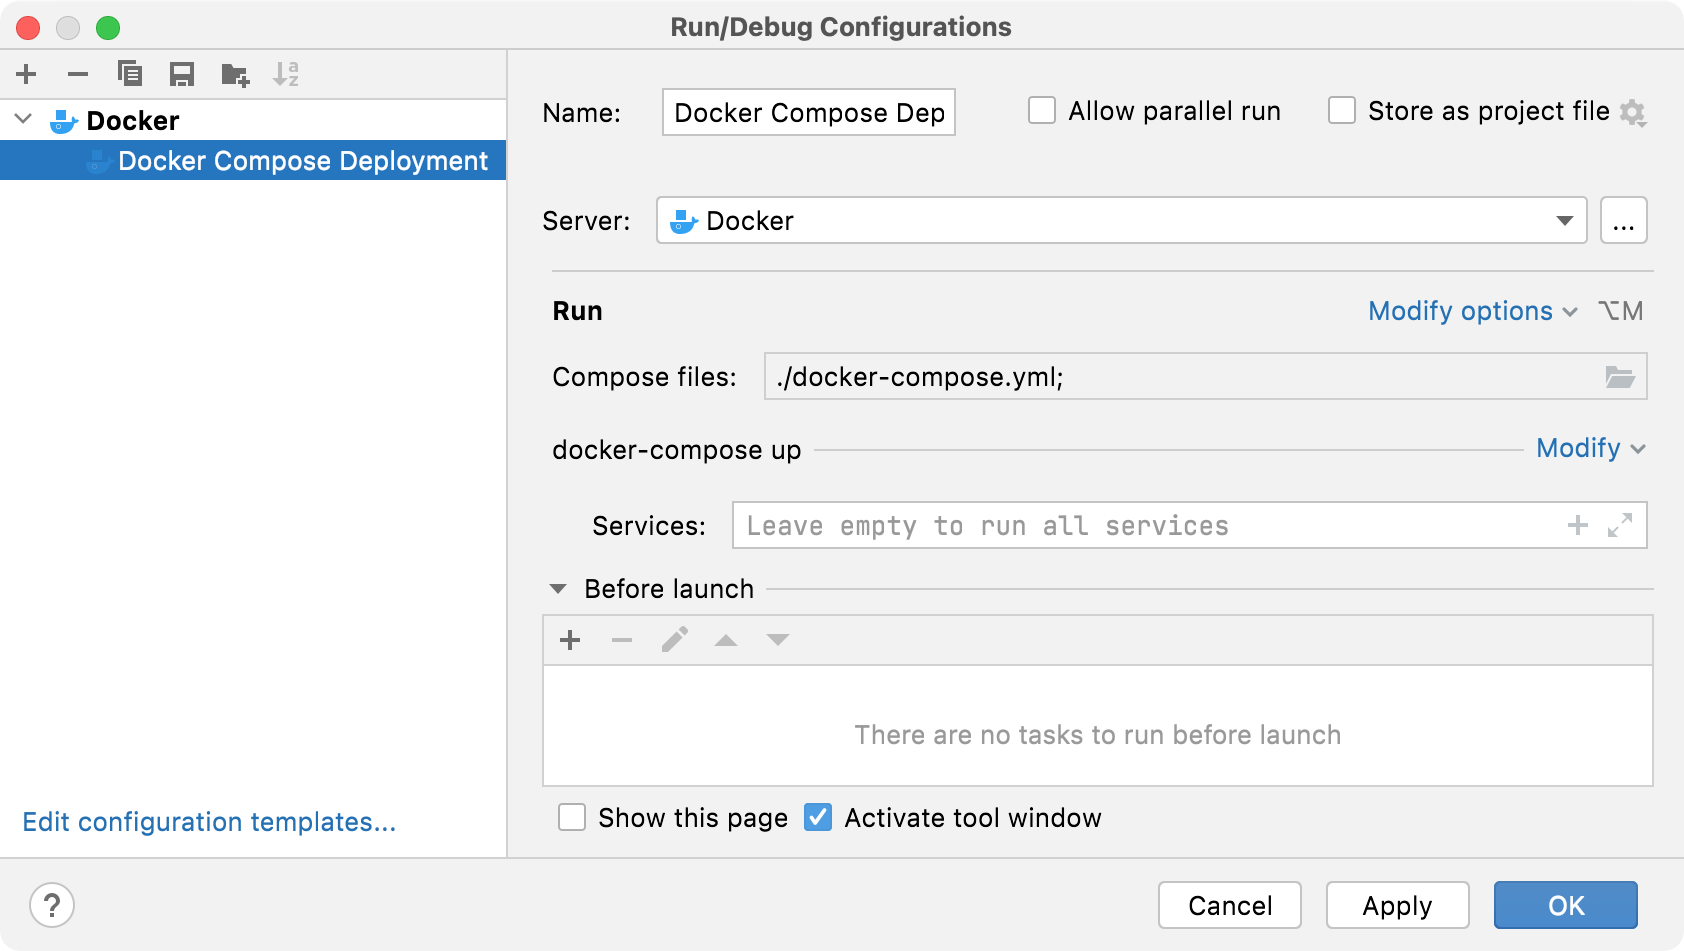Confirm with the OK button

(x=1566, y=905)
